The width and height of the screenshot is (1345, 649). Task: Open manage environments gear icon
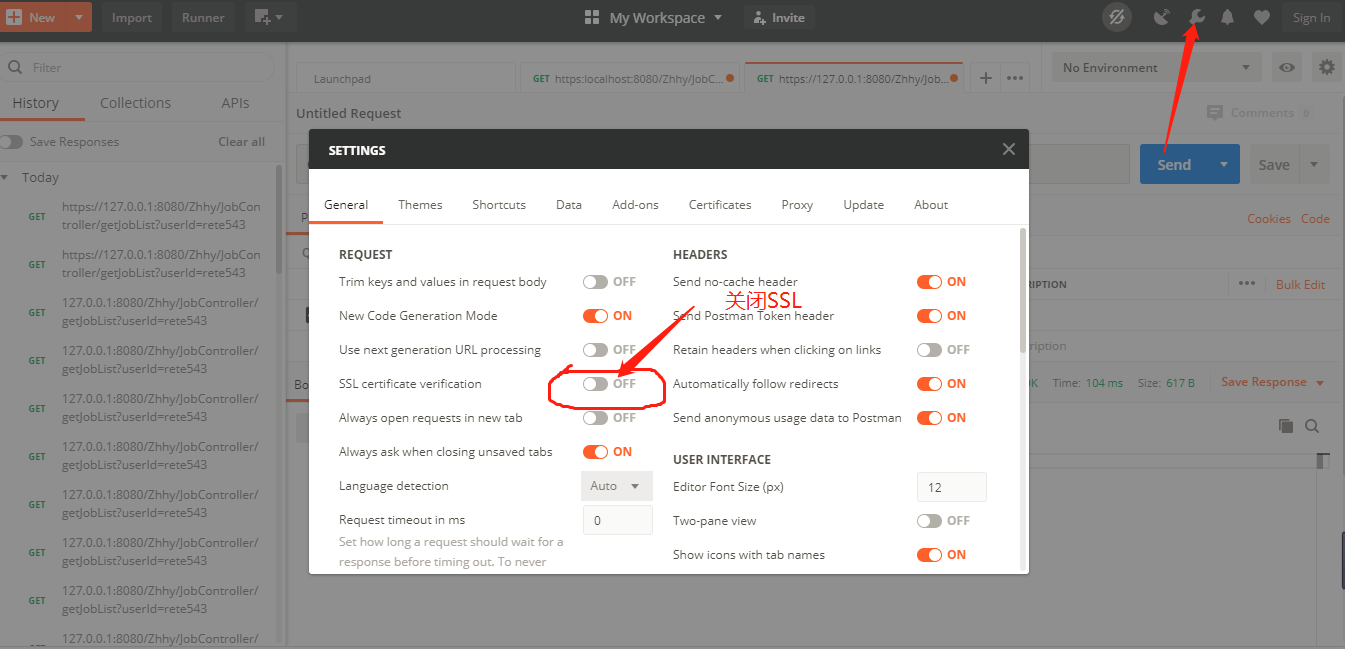(x=1327, y=67)
